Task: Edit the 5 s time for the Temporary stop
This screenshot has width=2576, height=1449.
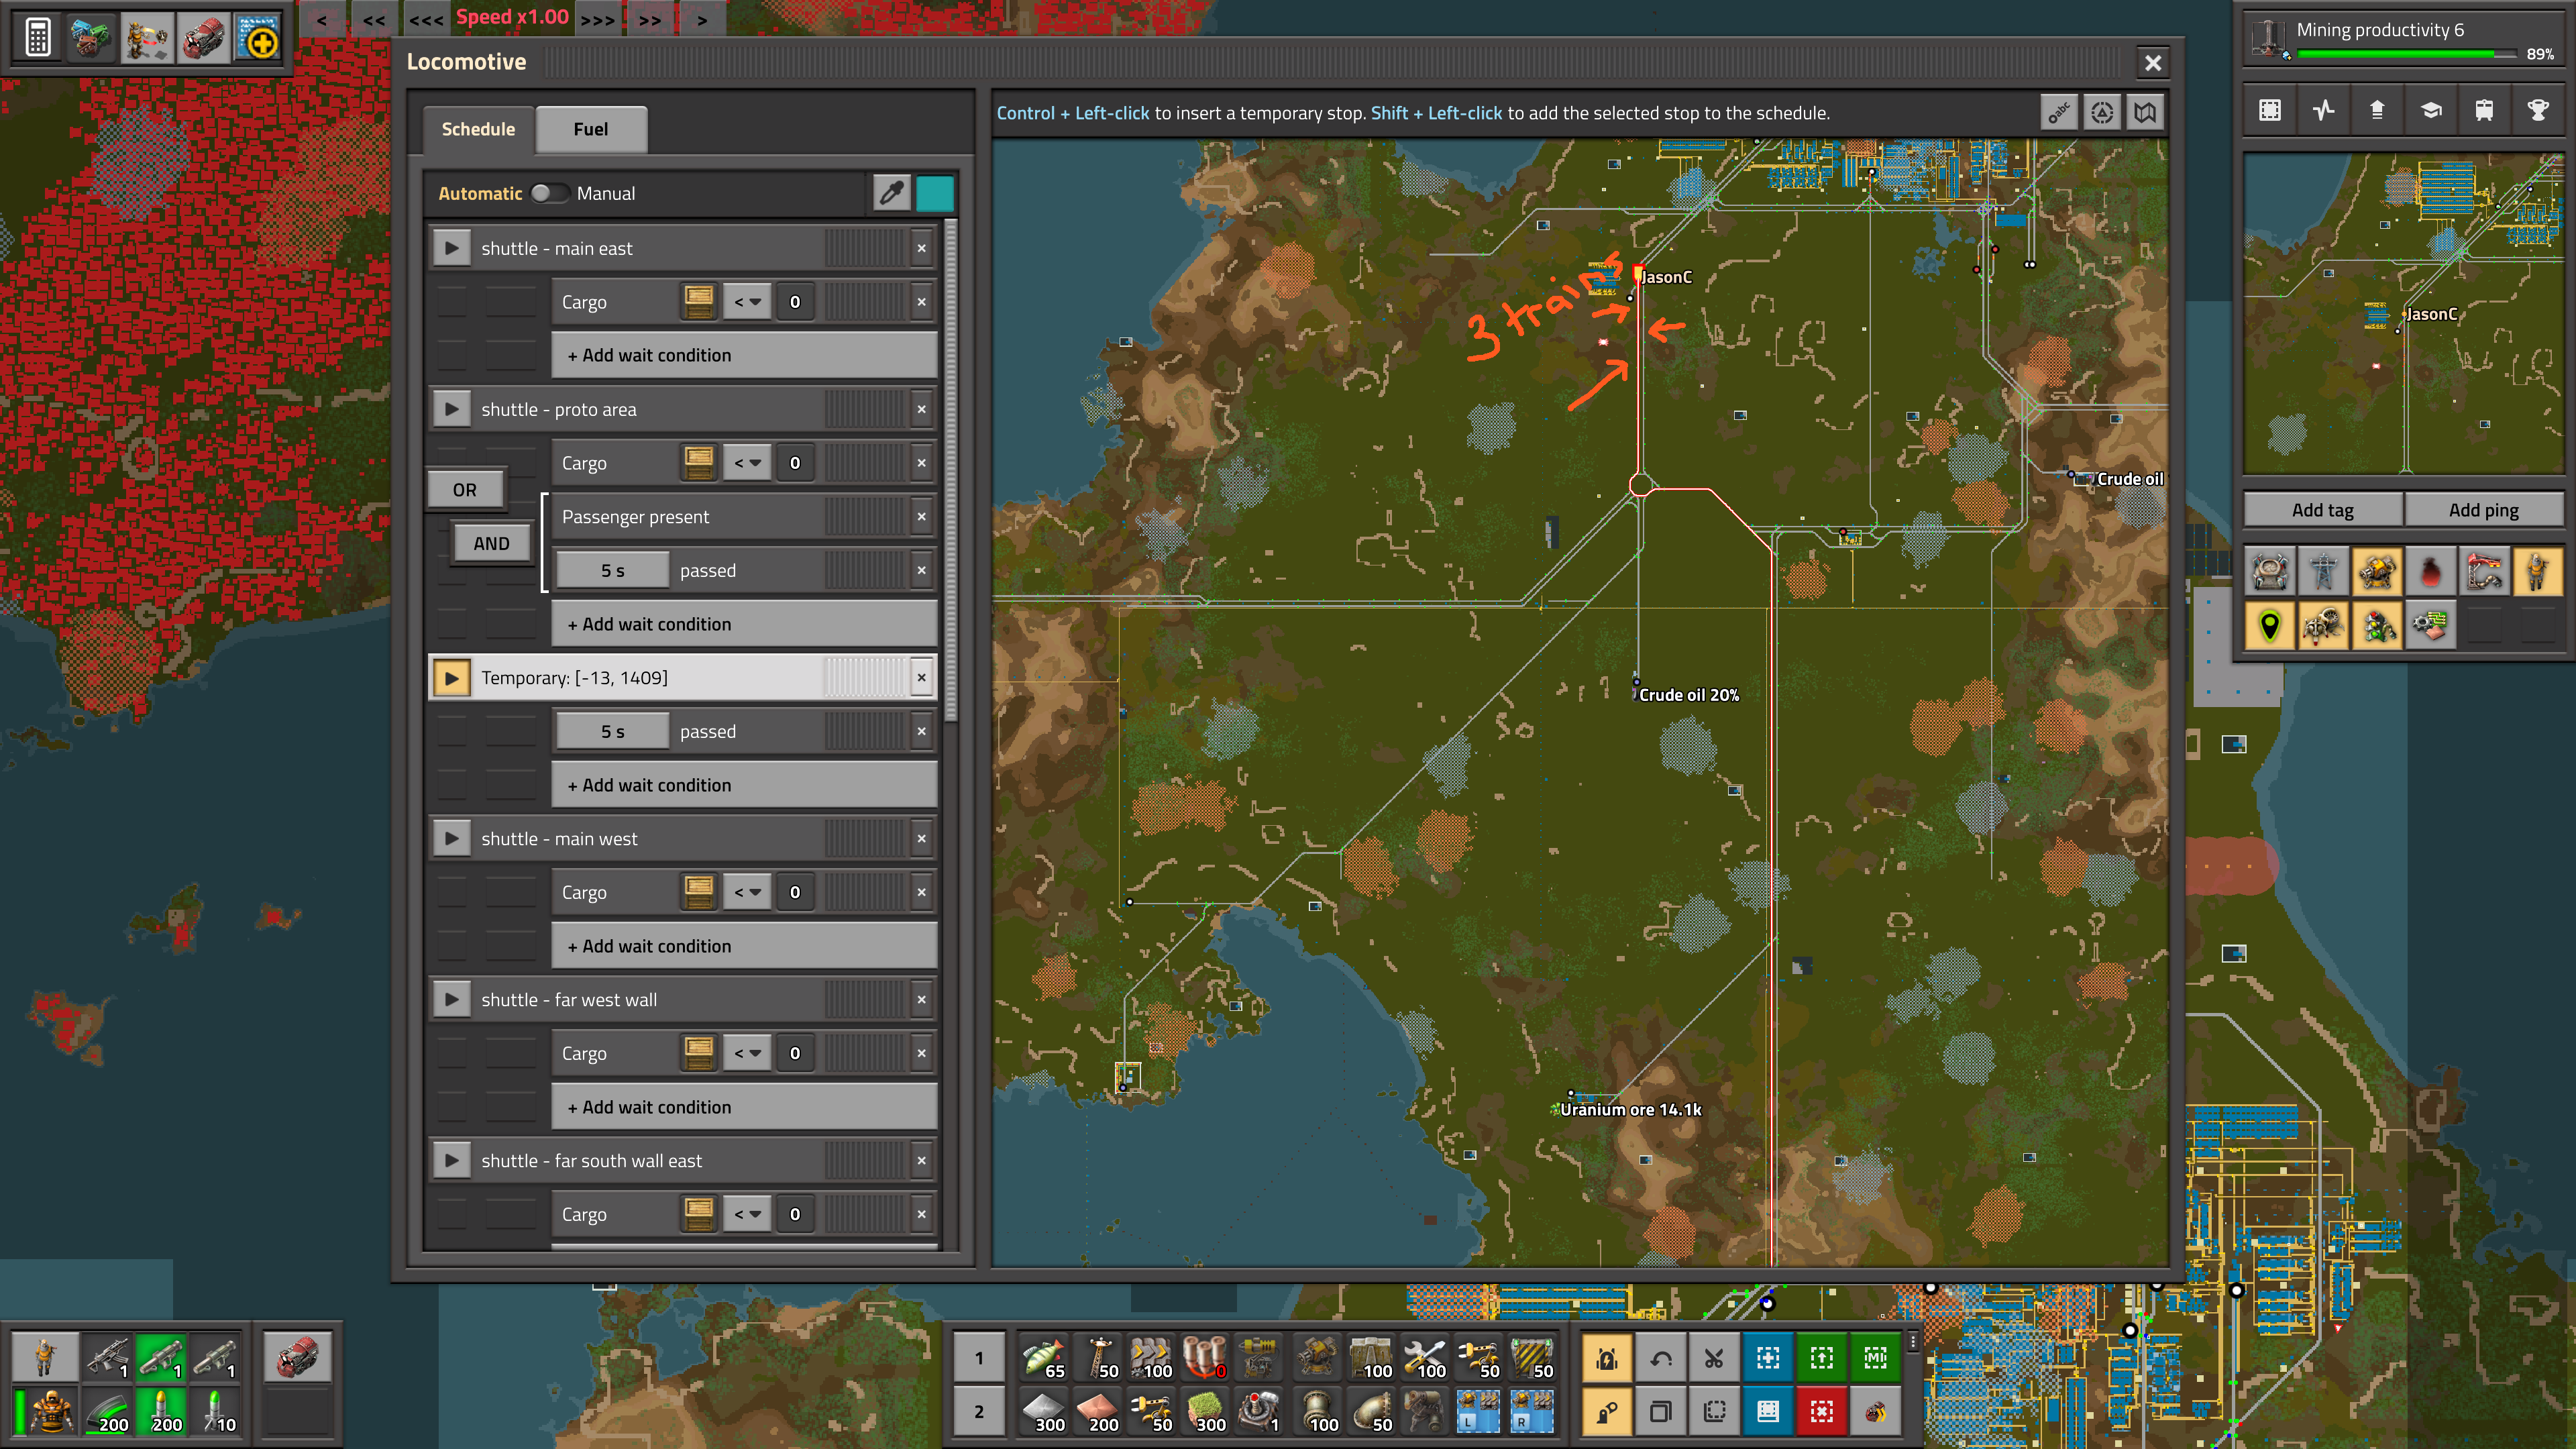Action: [612, 731]
